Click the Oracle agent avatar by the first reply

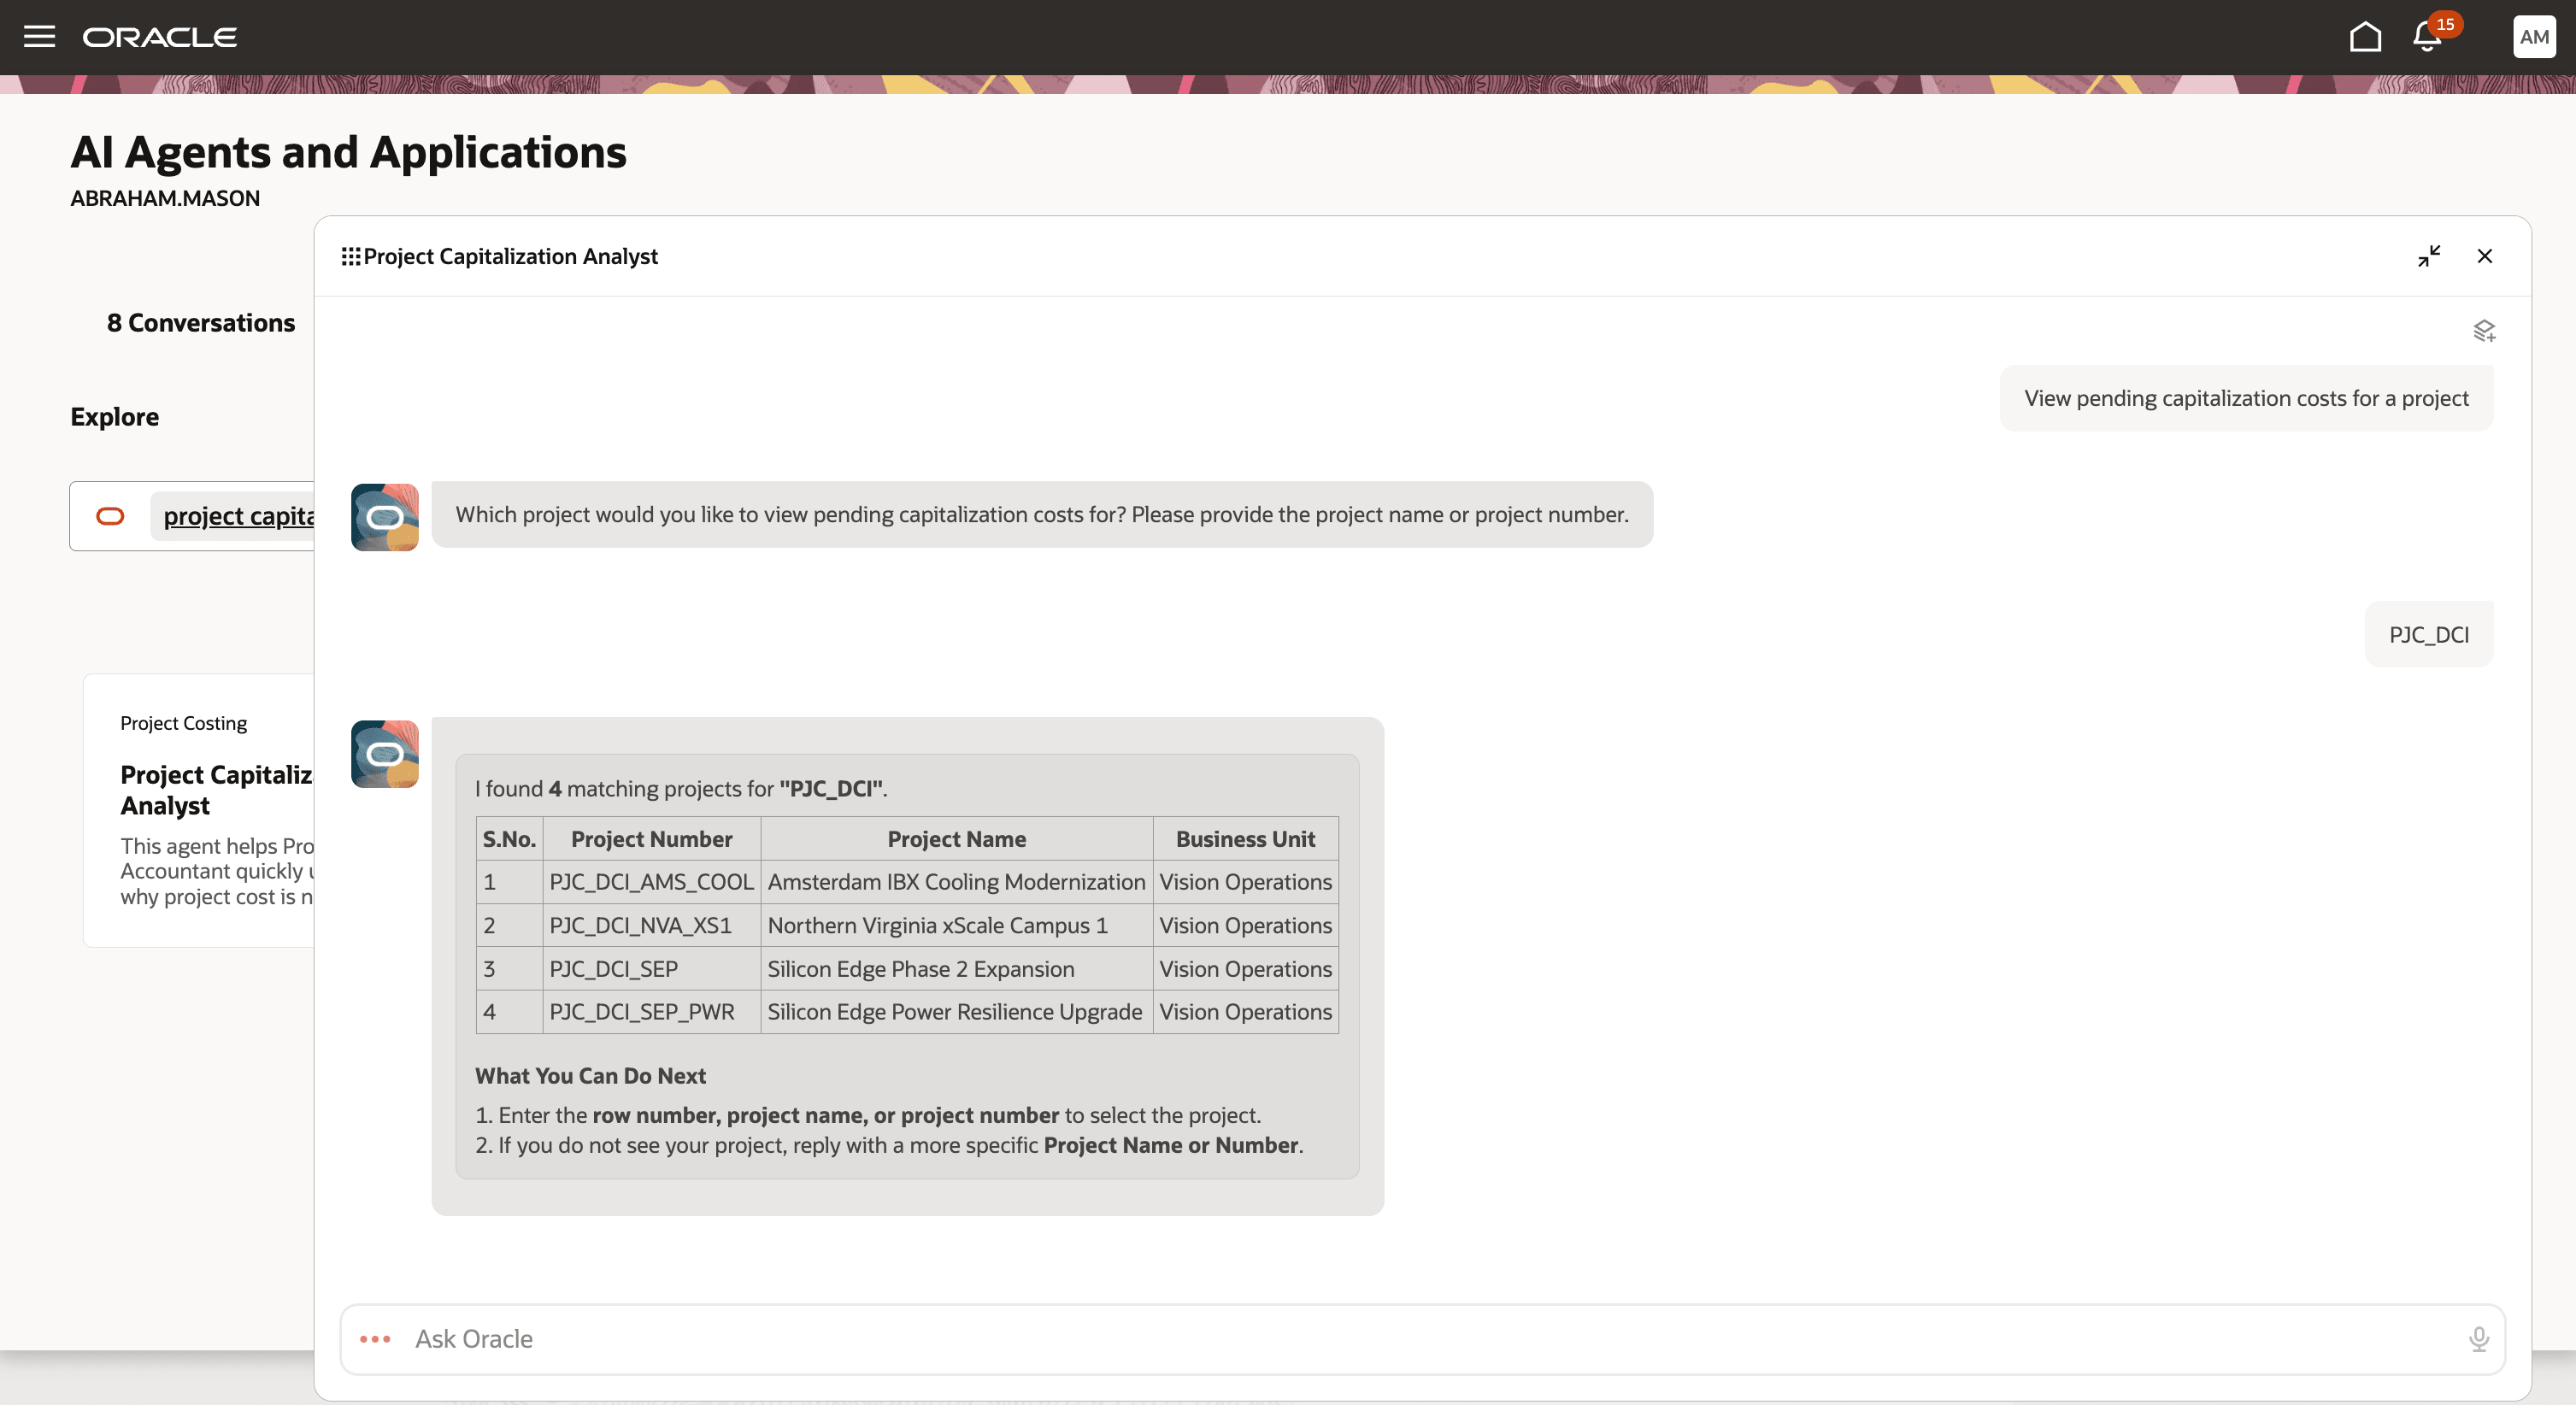pos(385,517)
